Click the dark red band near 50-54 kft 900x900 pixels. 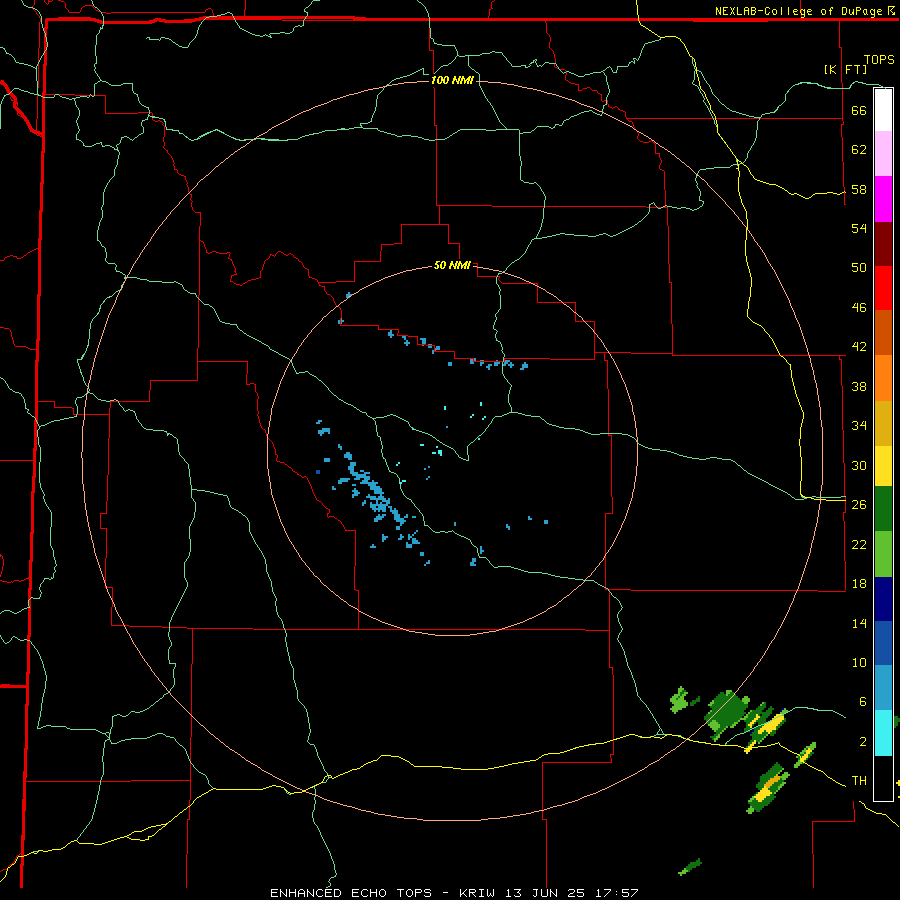coord(883,244)
